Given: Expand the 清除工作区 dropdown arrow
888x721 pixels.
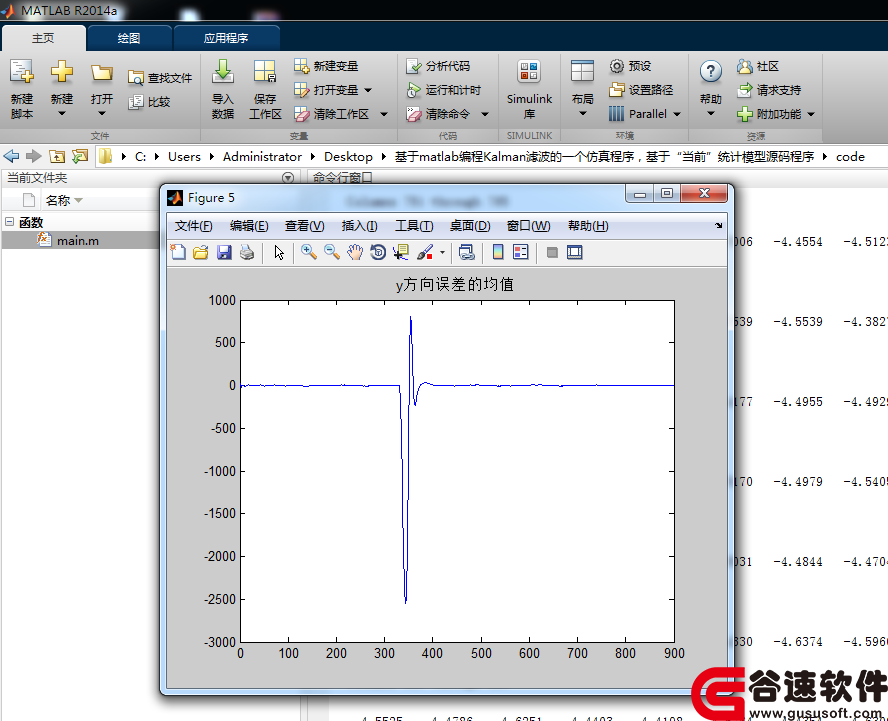Looking at the screenshot, I should point(384,114).
